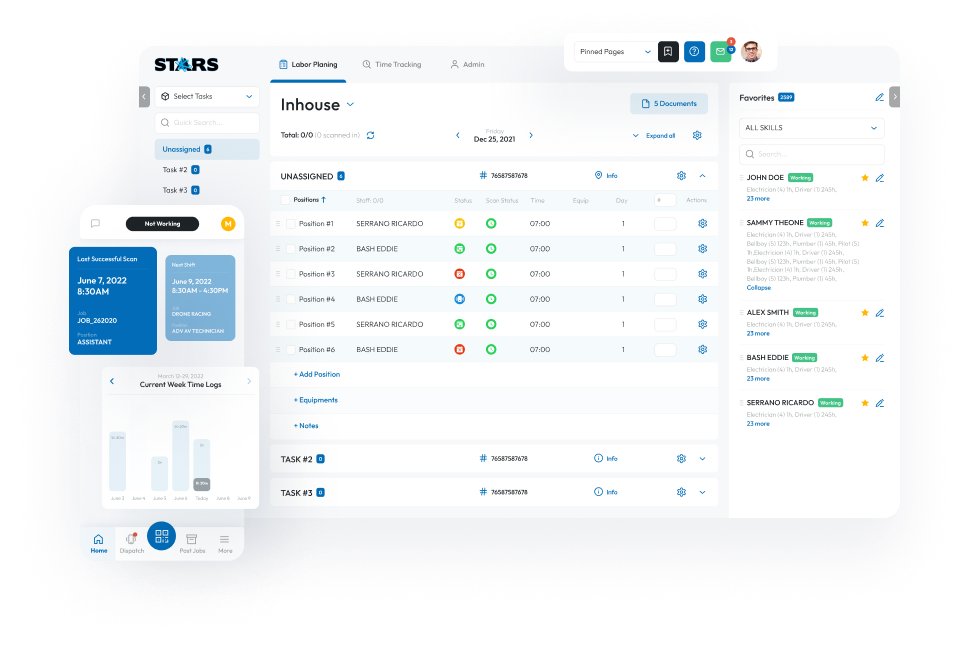966x648 pixels.
Task: Go to previous week in Time Logs
Action: pos(112,381)
